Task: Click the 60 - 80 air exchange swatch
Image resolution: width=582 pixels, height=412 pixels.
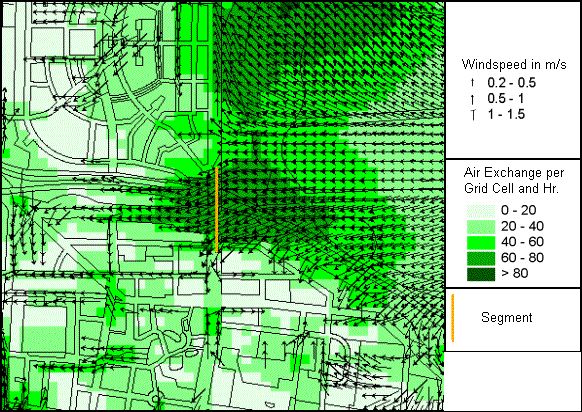Action: click(481, 258)
